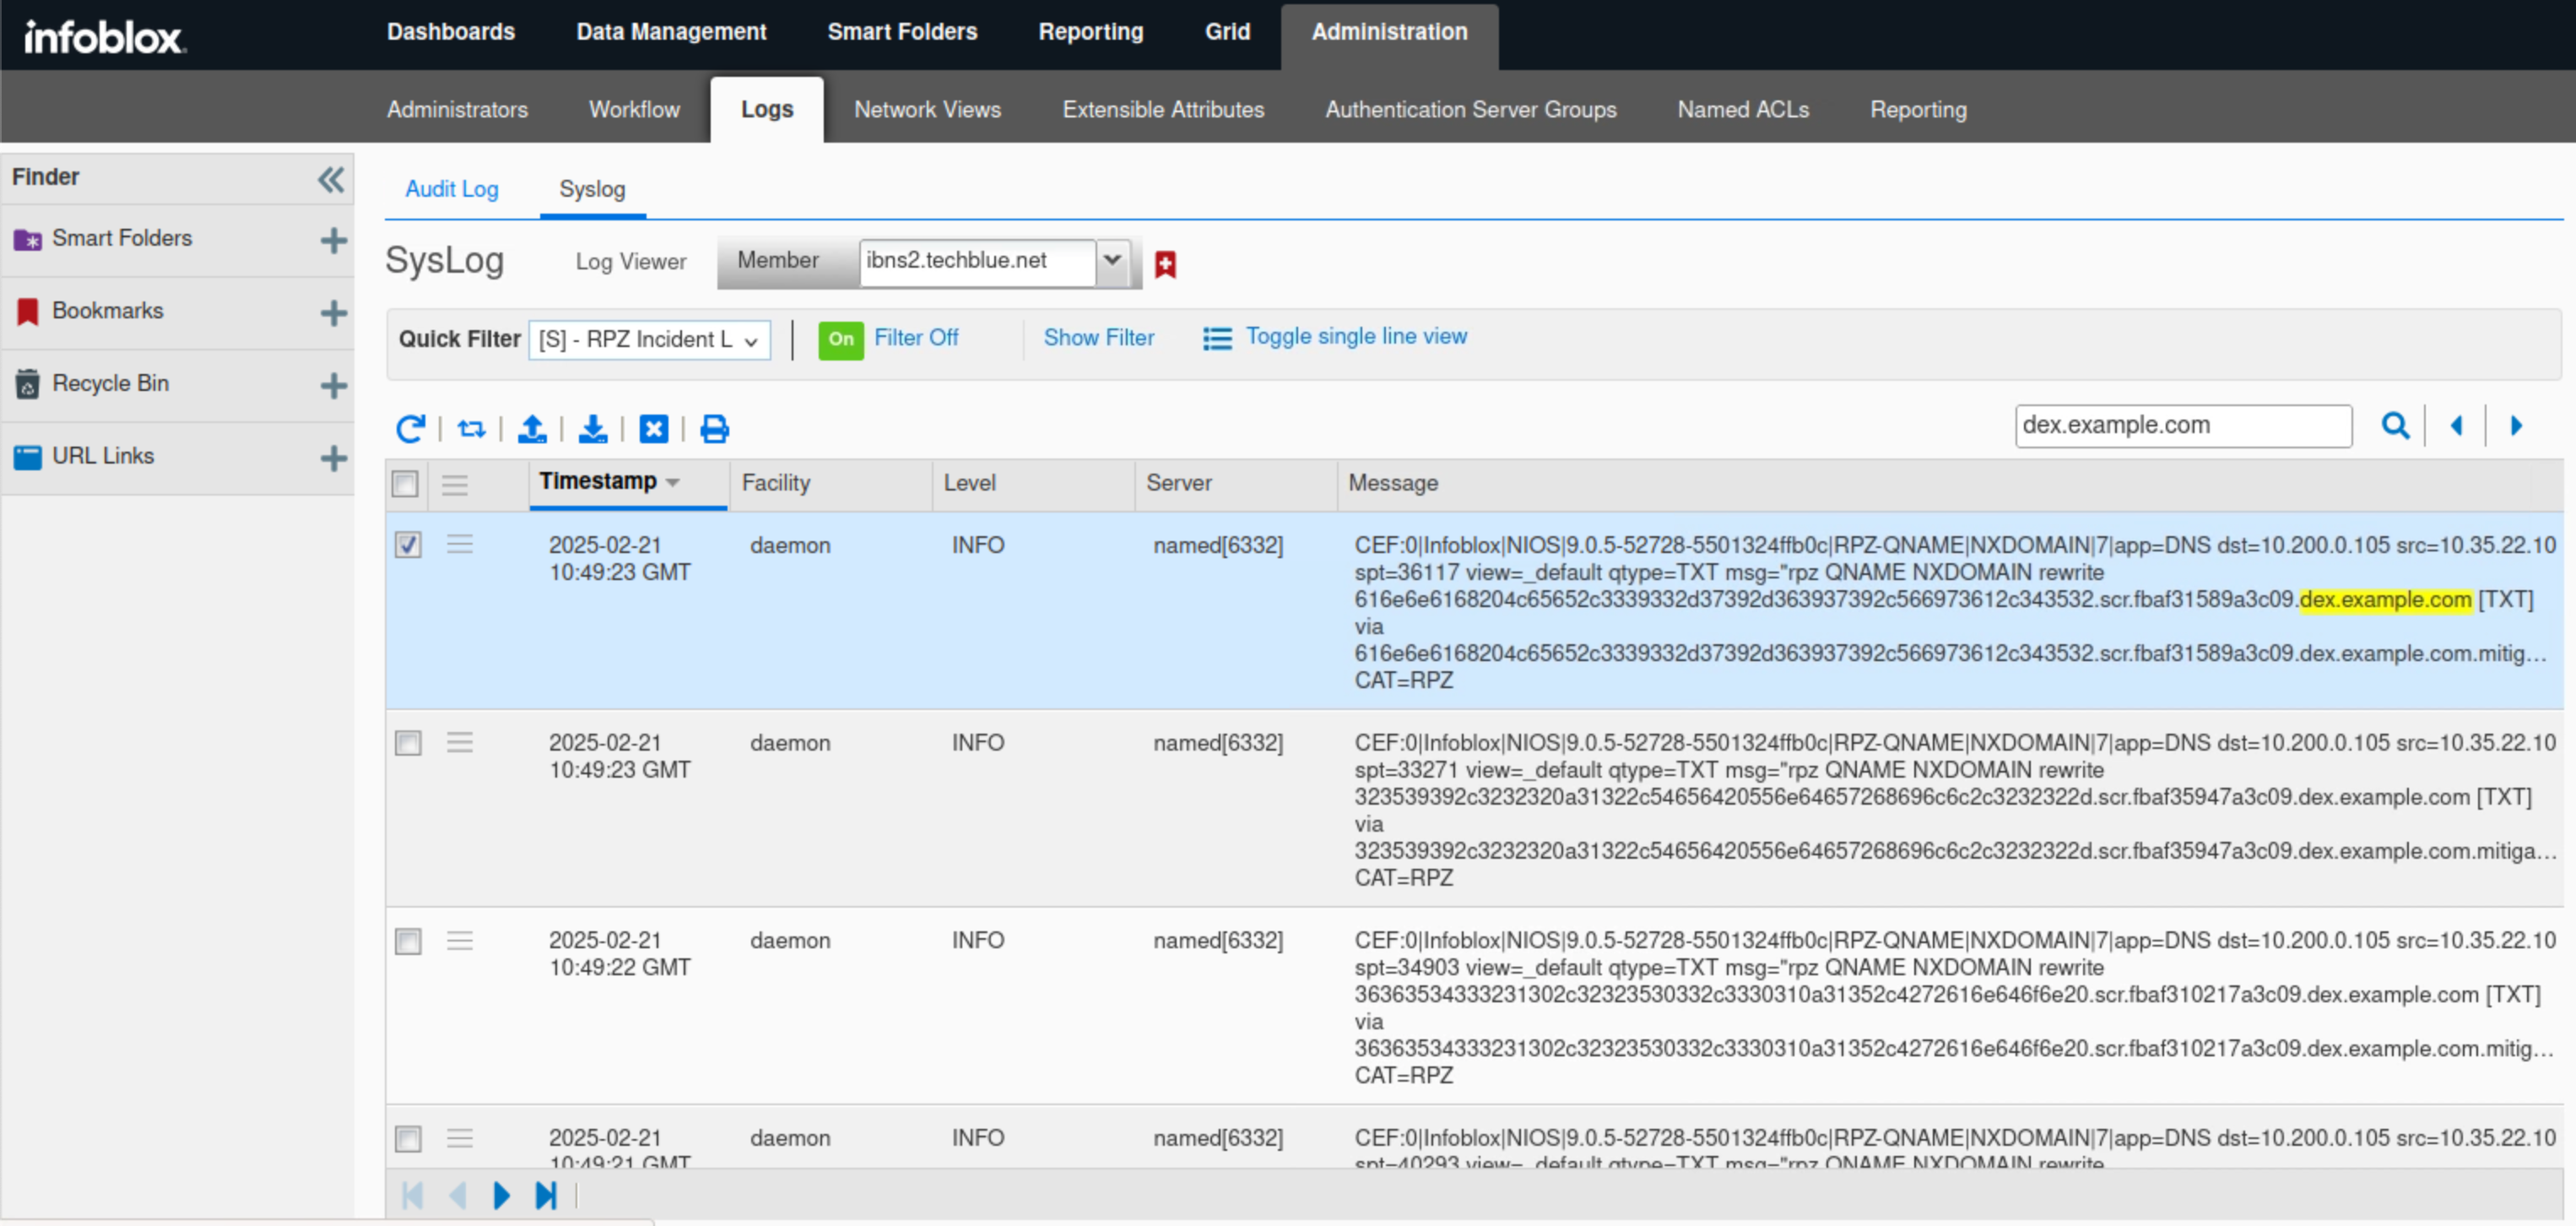The height and width of the screenshot is (1226, 2576).
Task: Click the print icon
Action: click(x=714, y=429)
